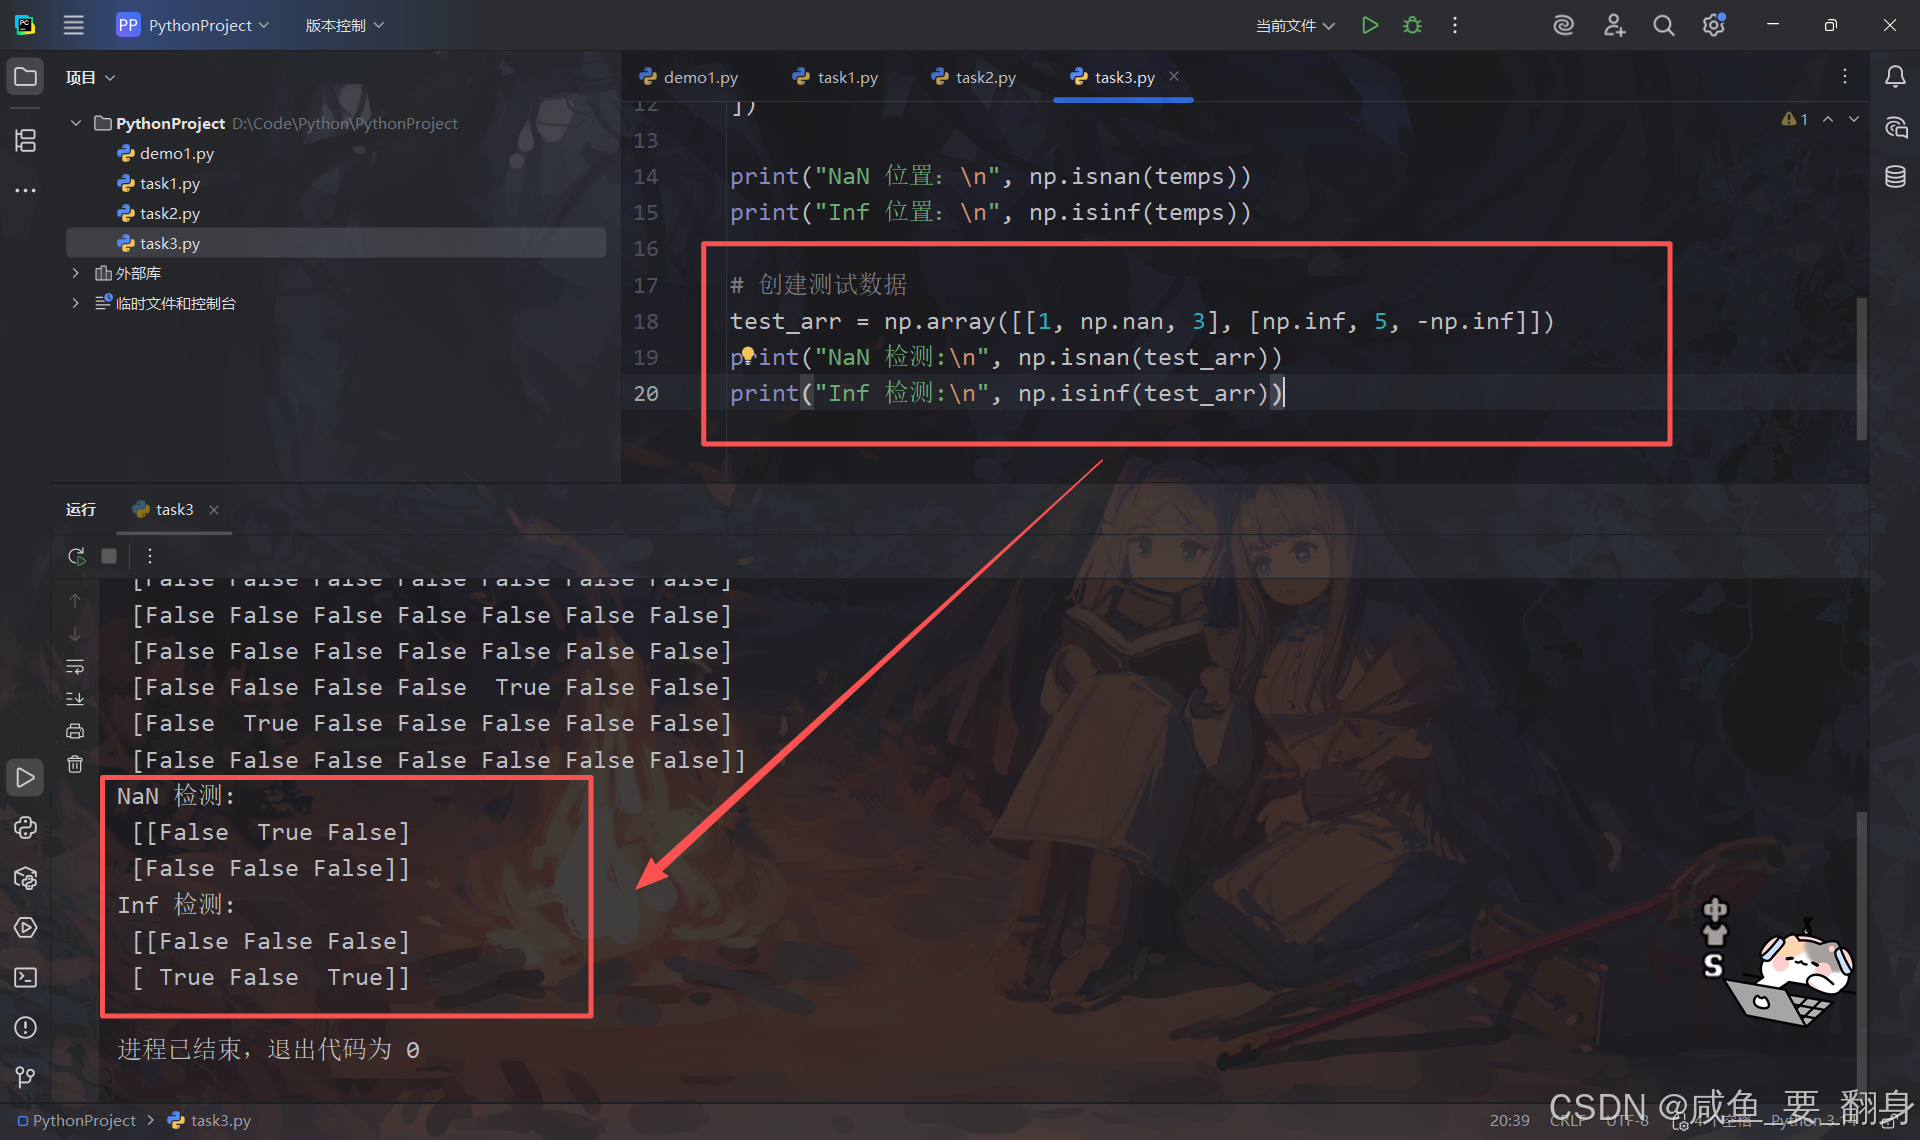Open the Git version control tool window

(x=25, y=1076)
